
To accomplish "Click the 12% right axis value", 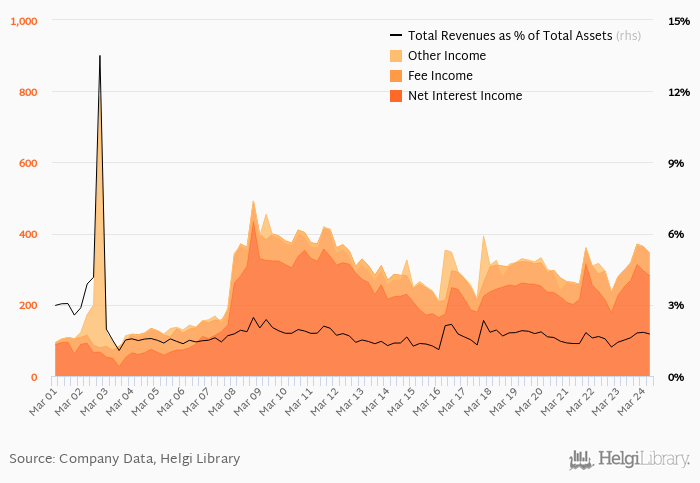I will click(x=679, y=92).
